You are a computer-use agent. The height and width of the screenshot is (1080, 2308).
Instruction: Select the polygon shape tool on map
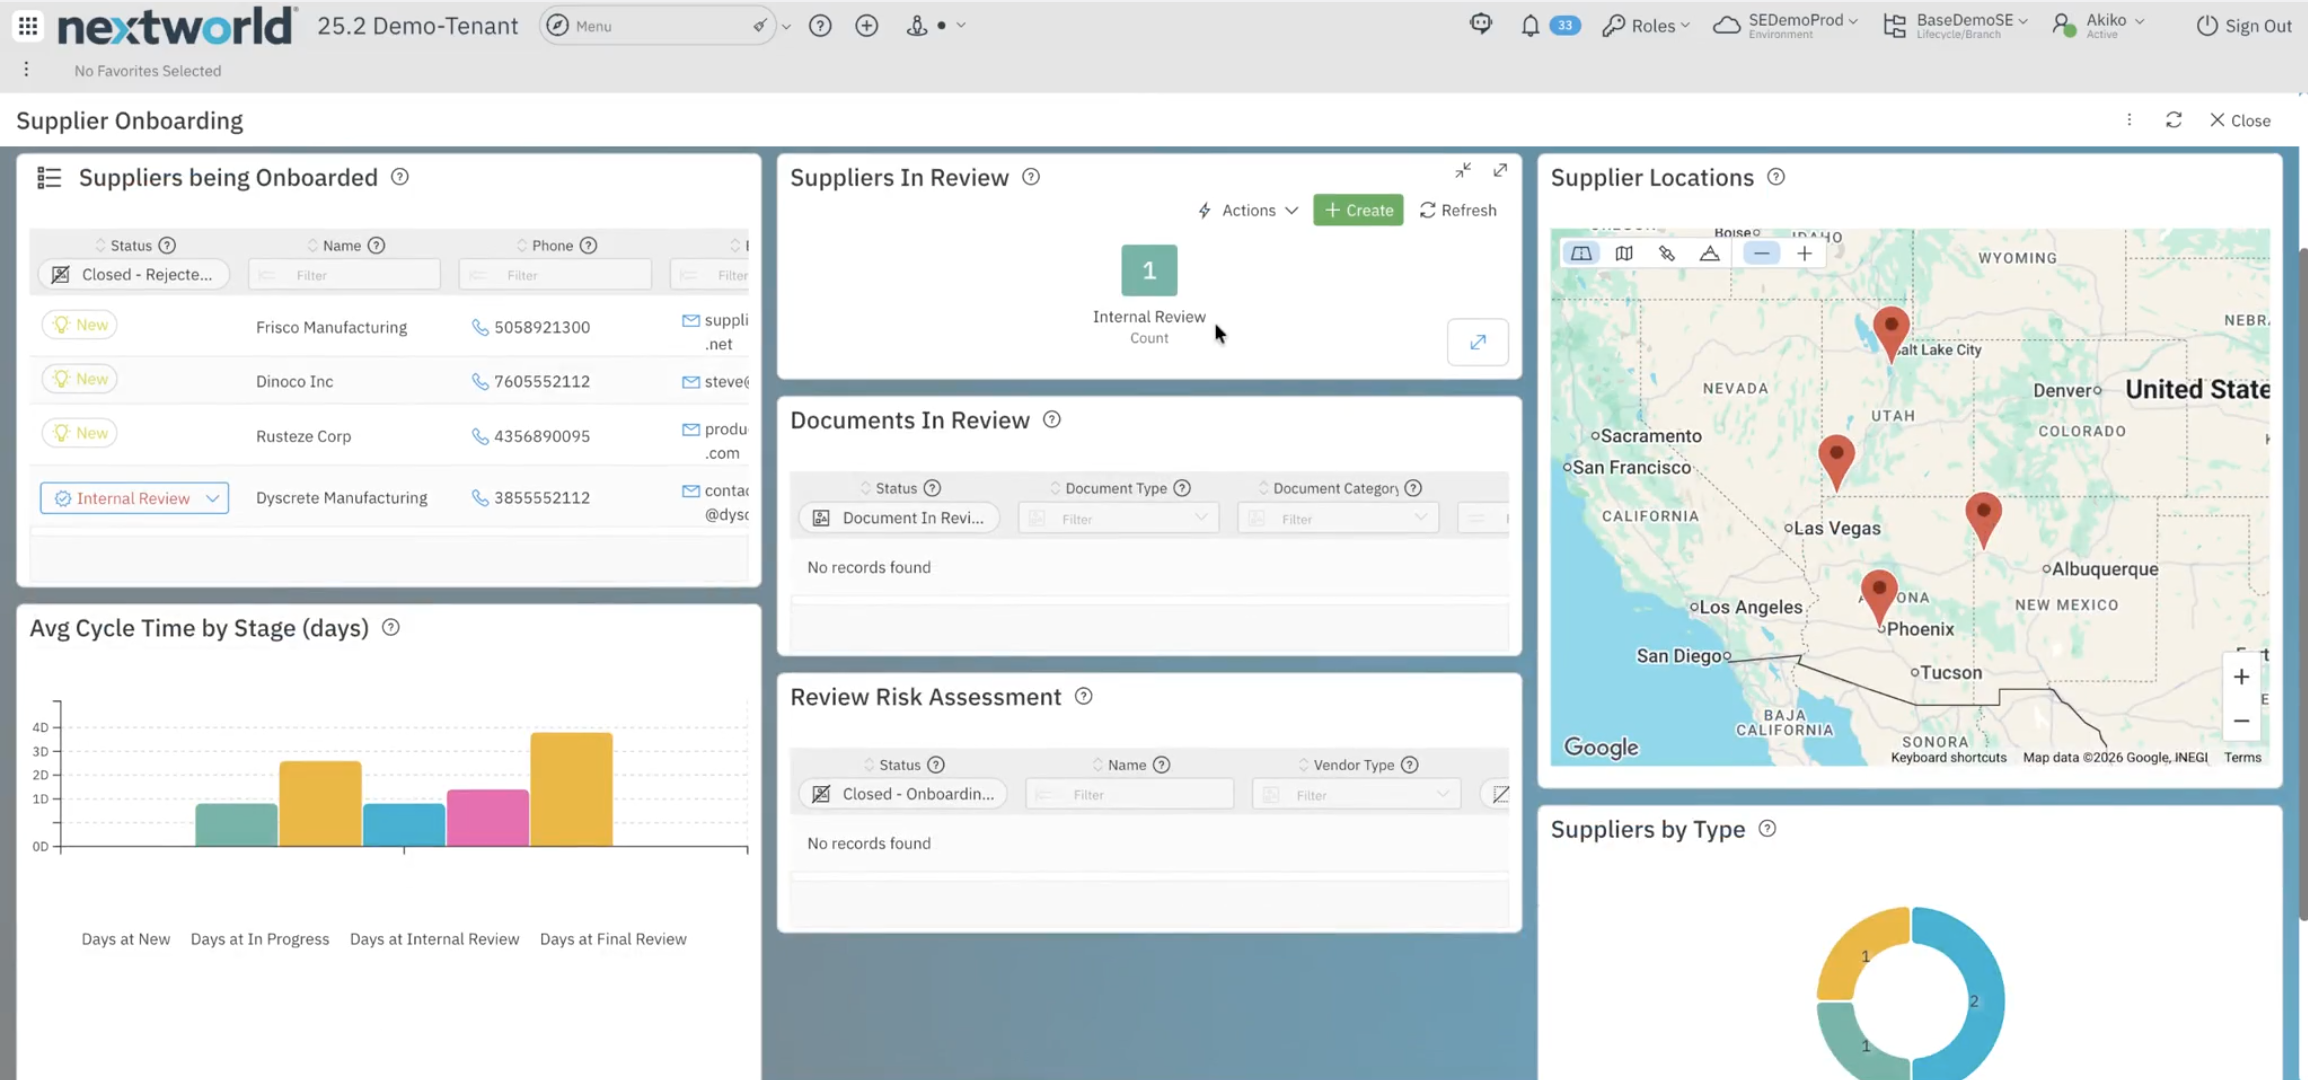coord(1710,254)
